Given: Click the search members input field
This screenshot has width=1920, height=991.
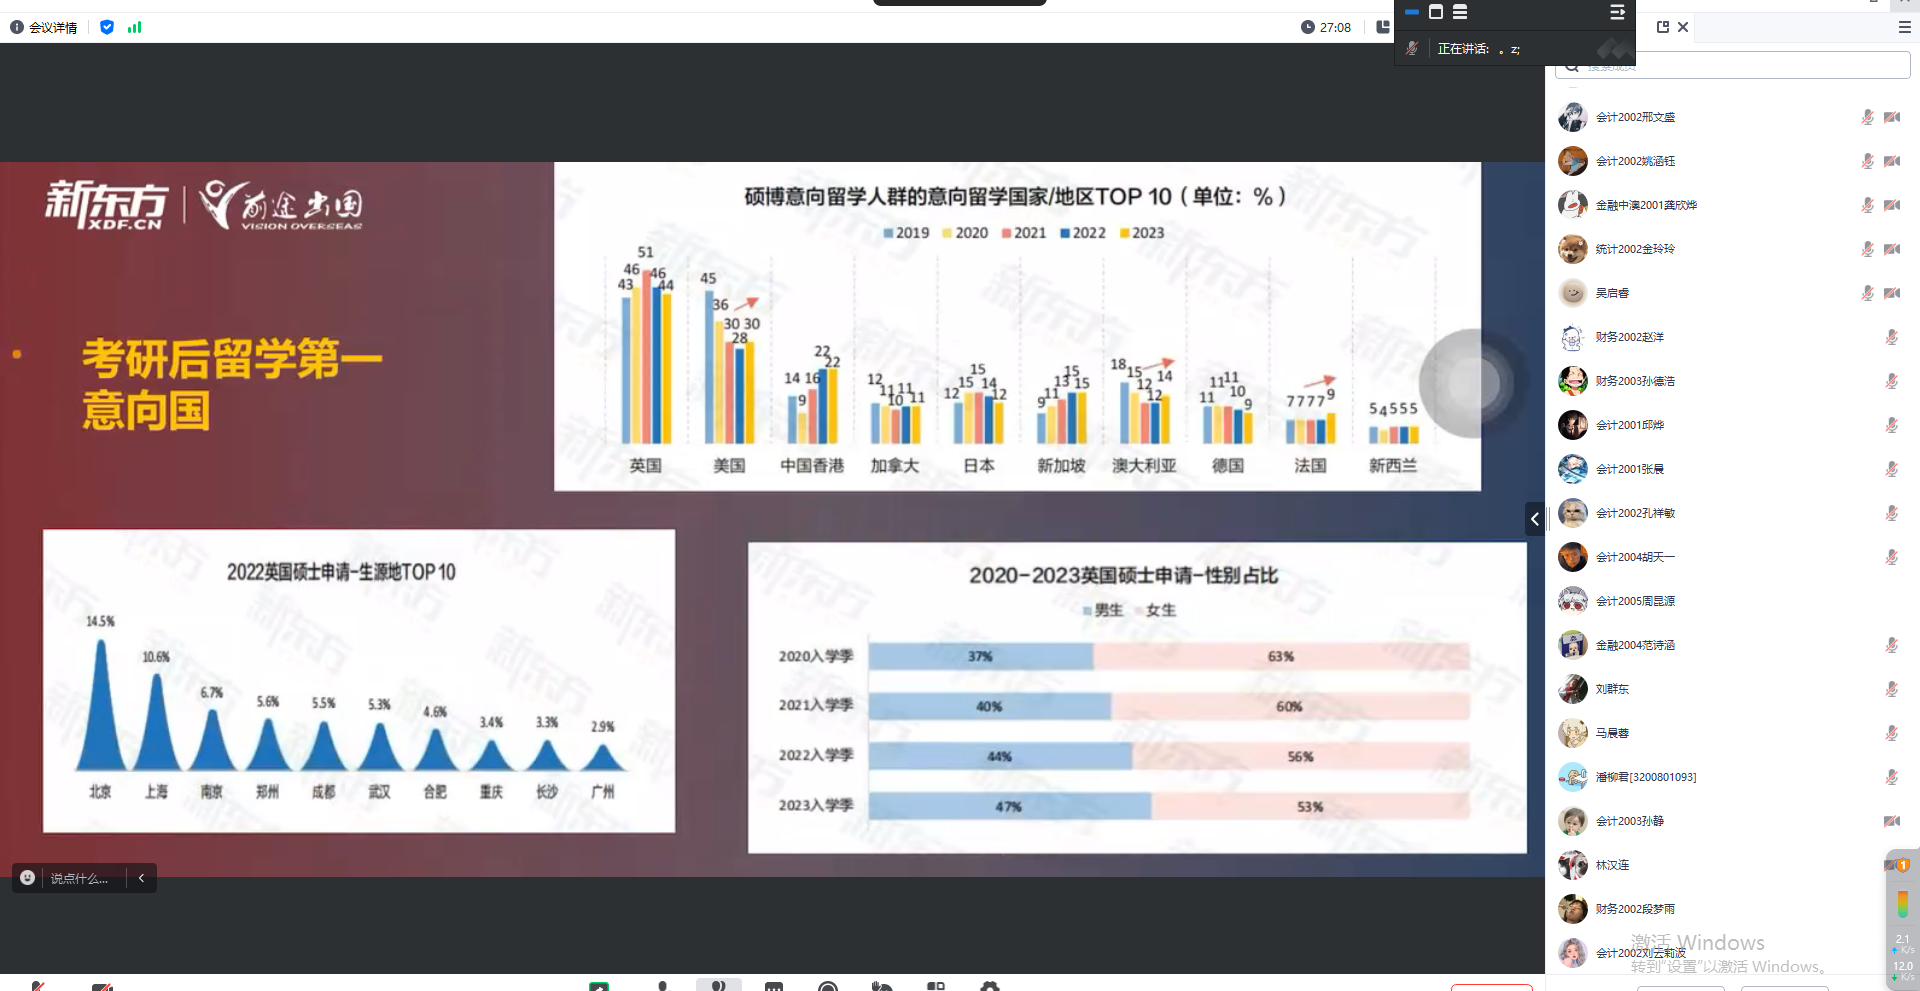Looking at the screenshot, I should [x=1740, y=66].
